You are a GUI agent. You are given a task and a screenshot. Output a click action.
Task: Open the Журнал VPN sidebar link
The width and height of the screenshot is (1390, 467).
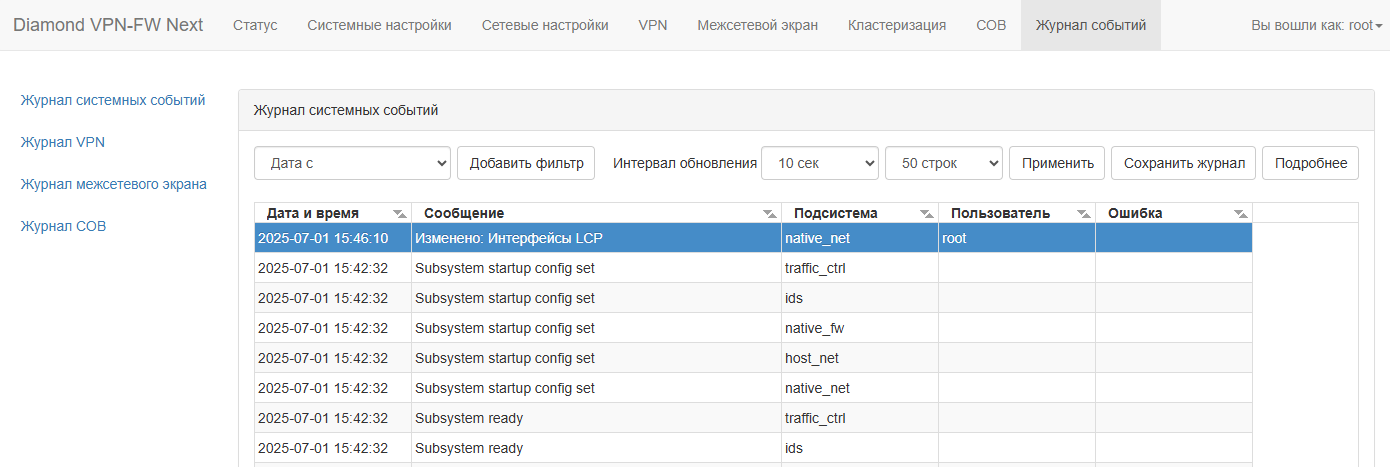tap(63, 142)
